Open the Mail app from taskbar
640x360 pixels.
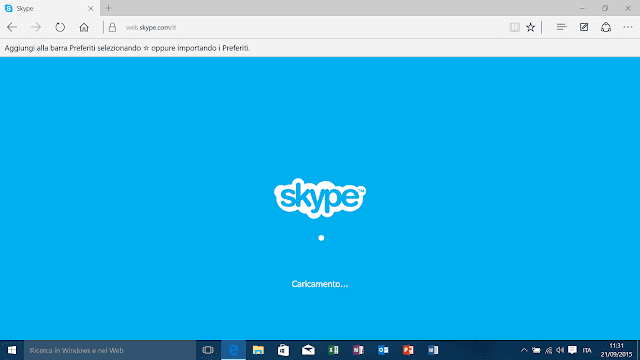tap(308, 350)
